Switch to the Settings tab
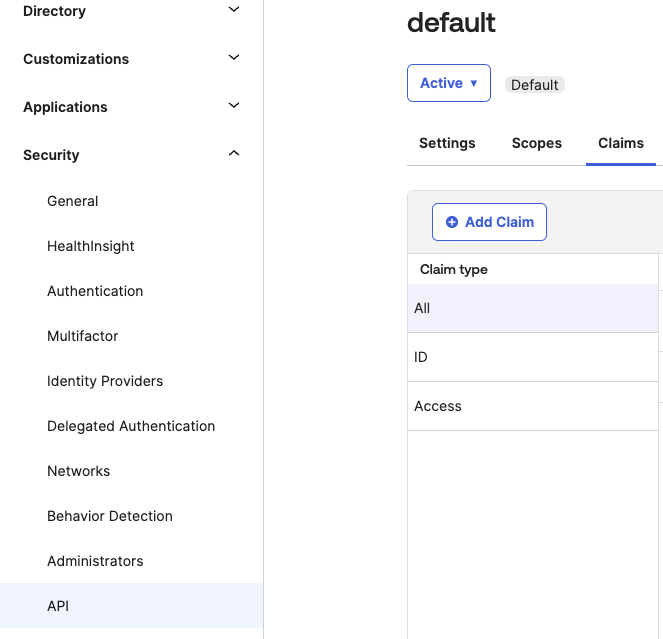The width and height of the screenshot is (663, 639). [x=447, y=143]
